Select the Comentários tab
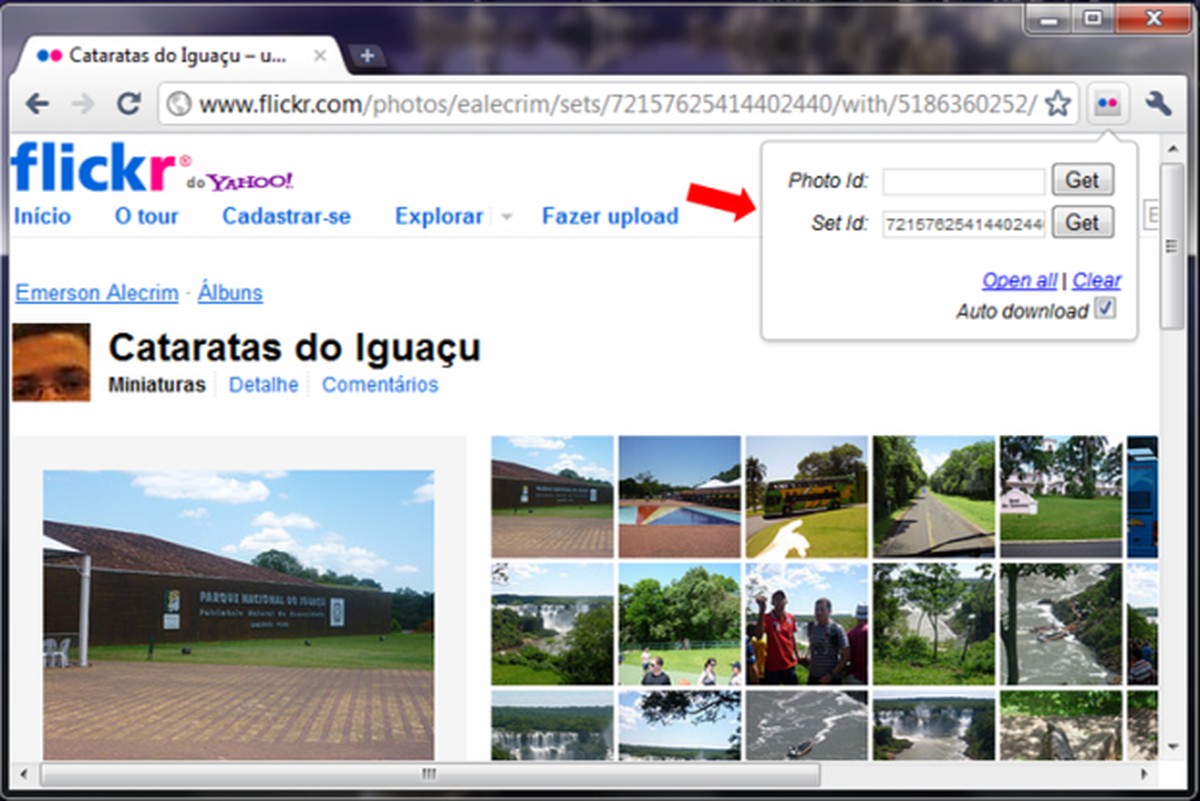Viewport: 1200px width, 801px height. pyautogui.click(x=378, y=384)
